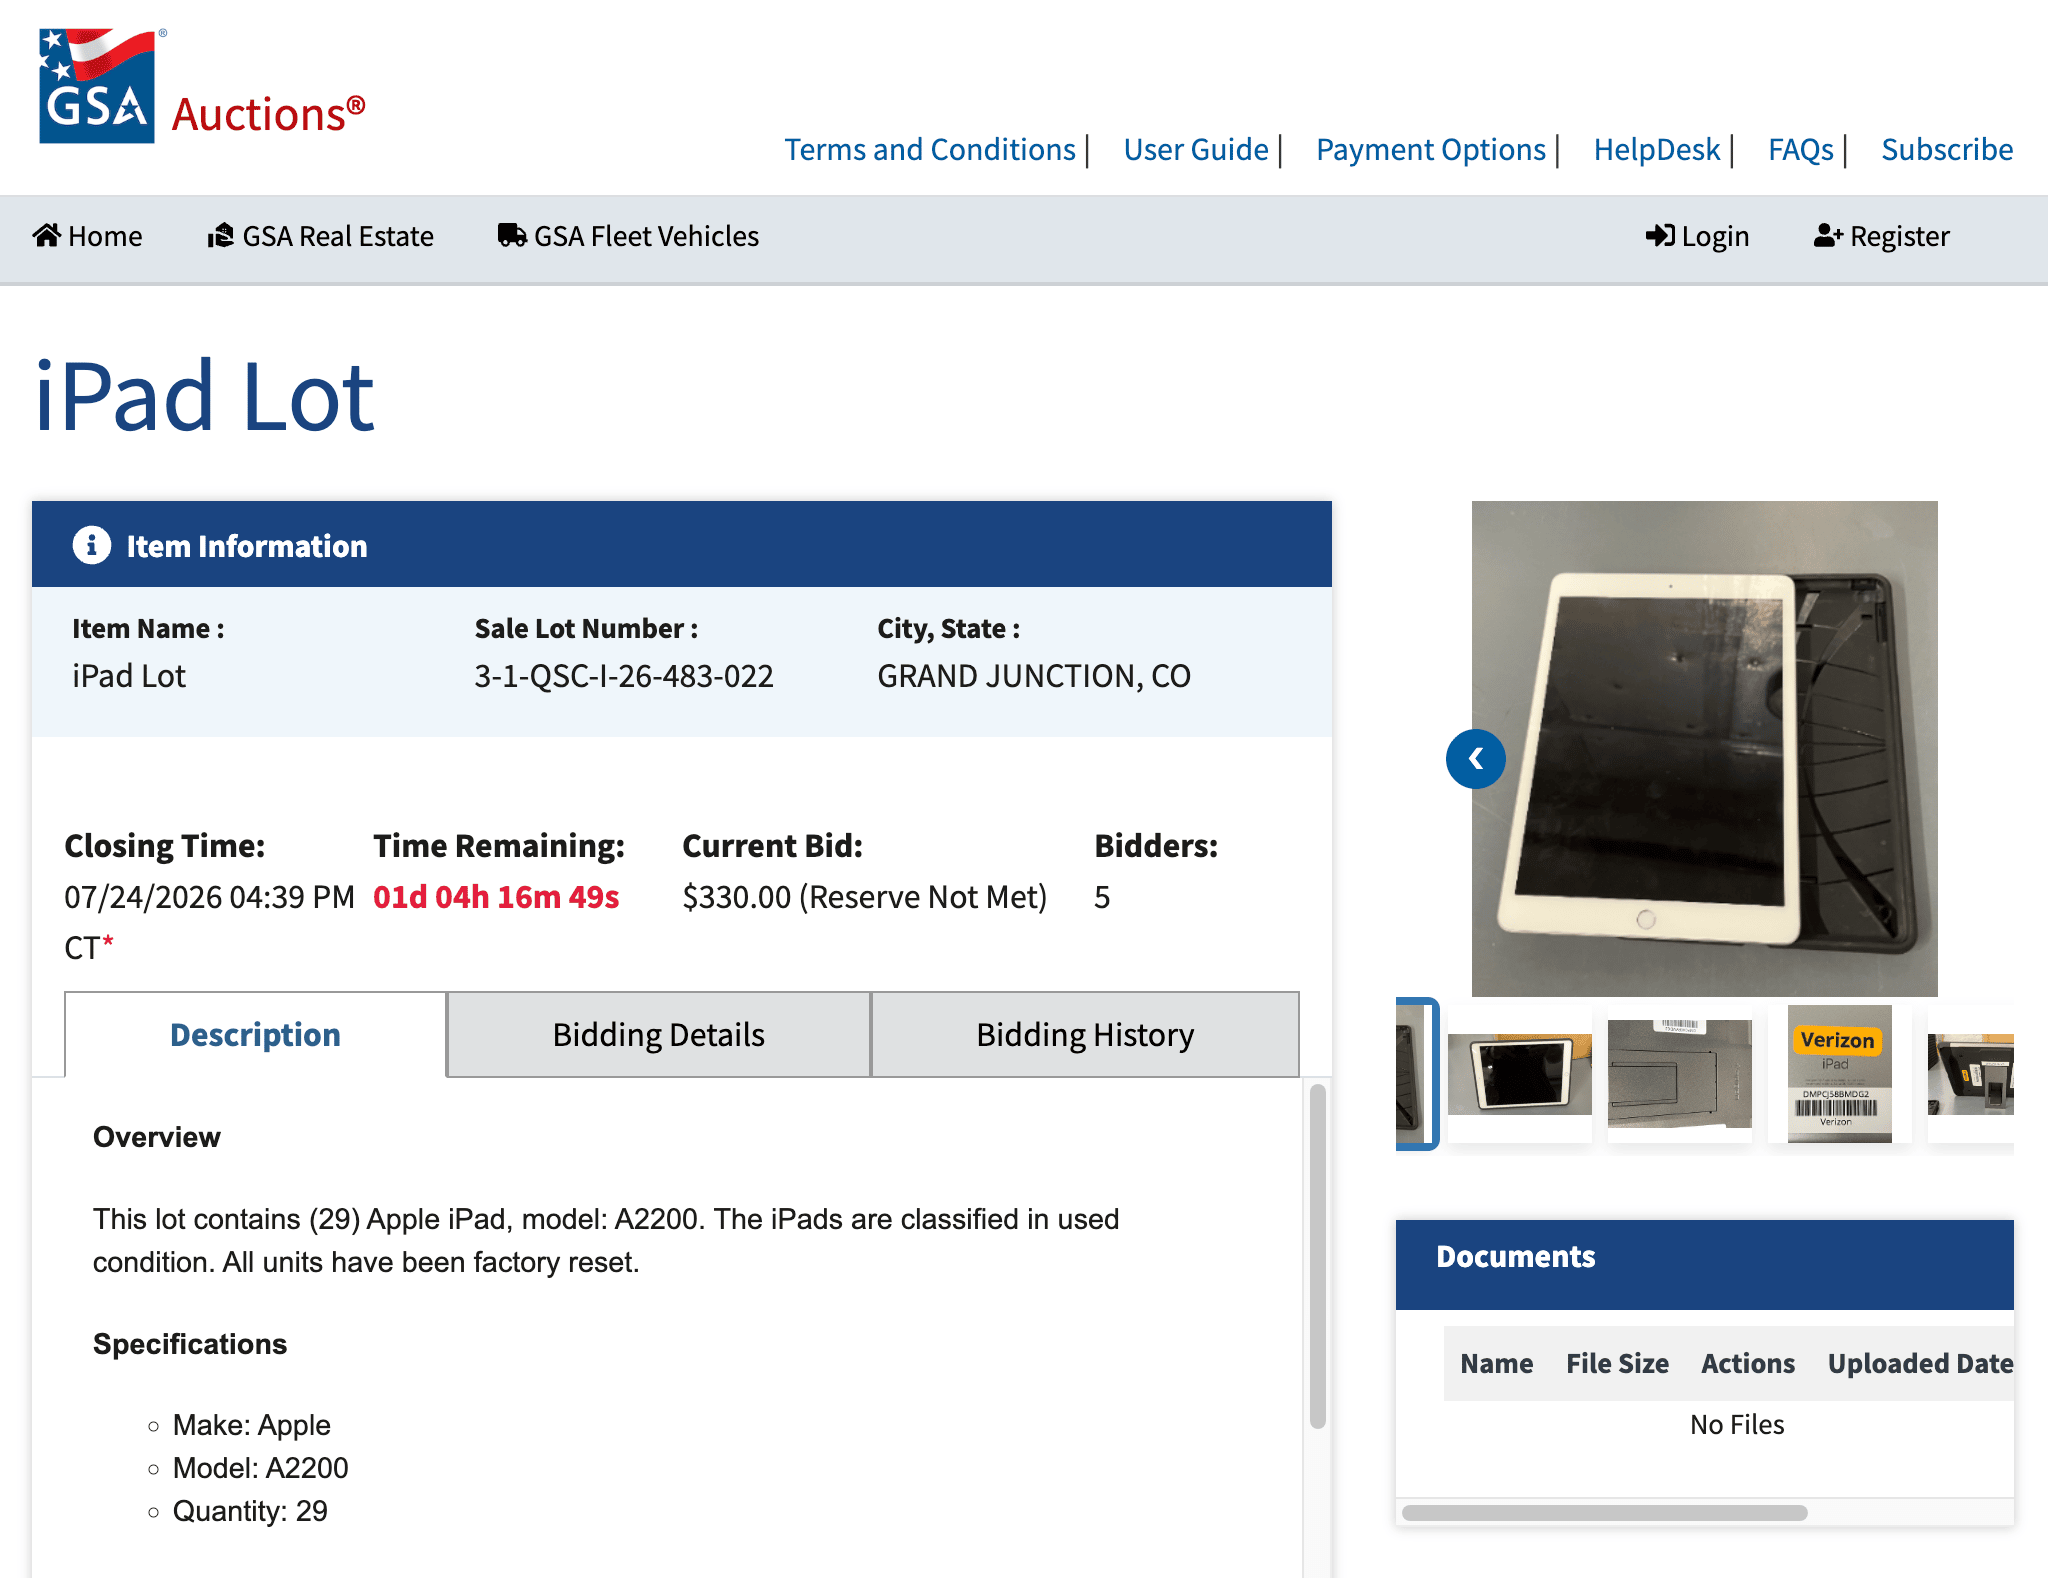
Task: Open Terms and Conditions link
Action: [x=930, y=150]
